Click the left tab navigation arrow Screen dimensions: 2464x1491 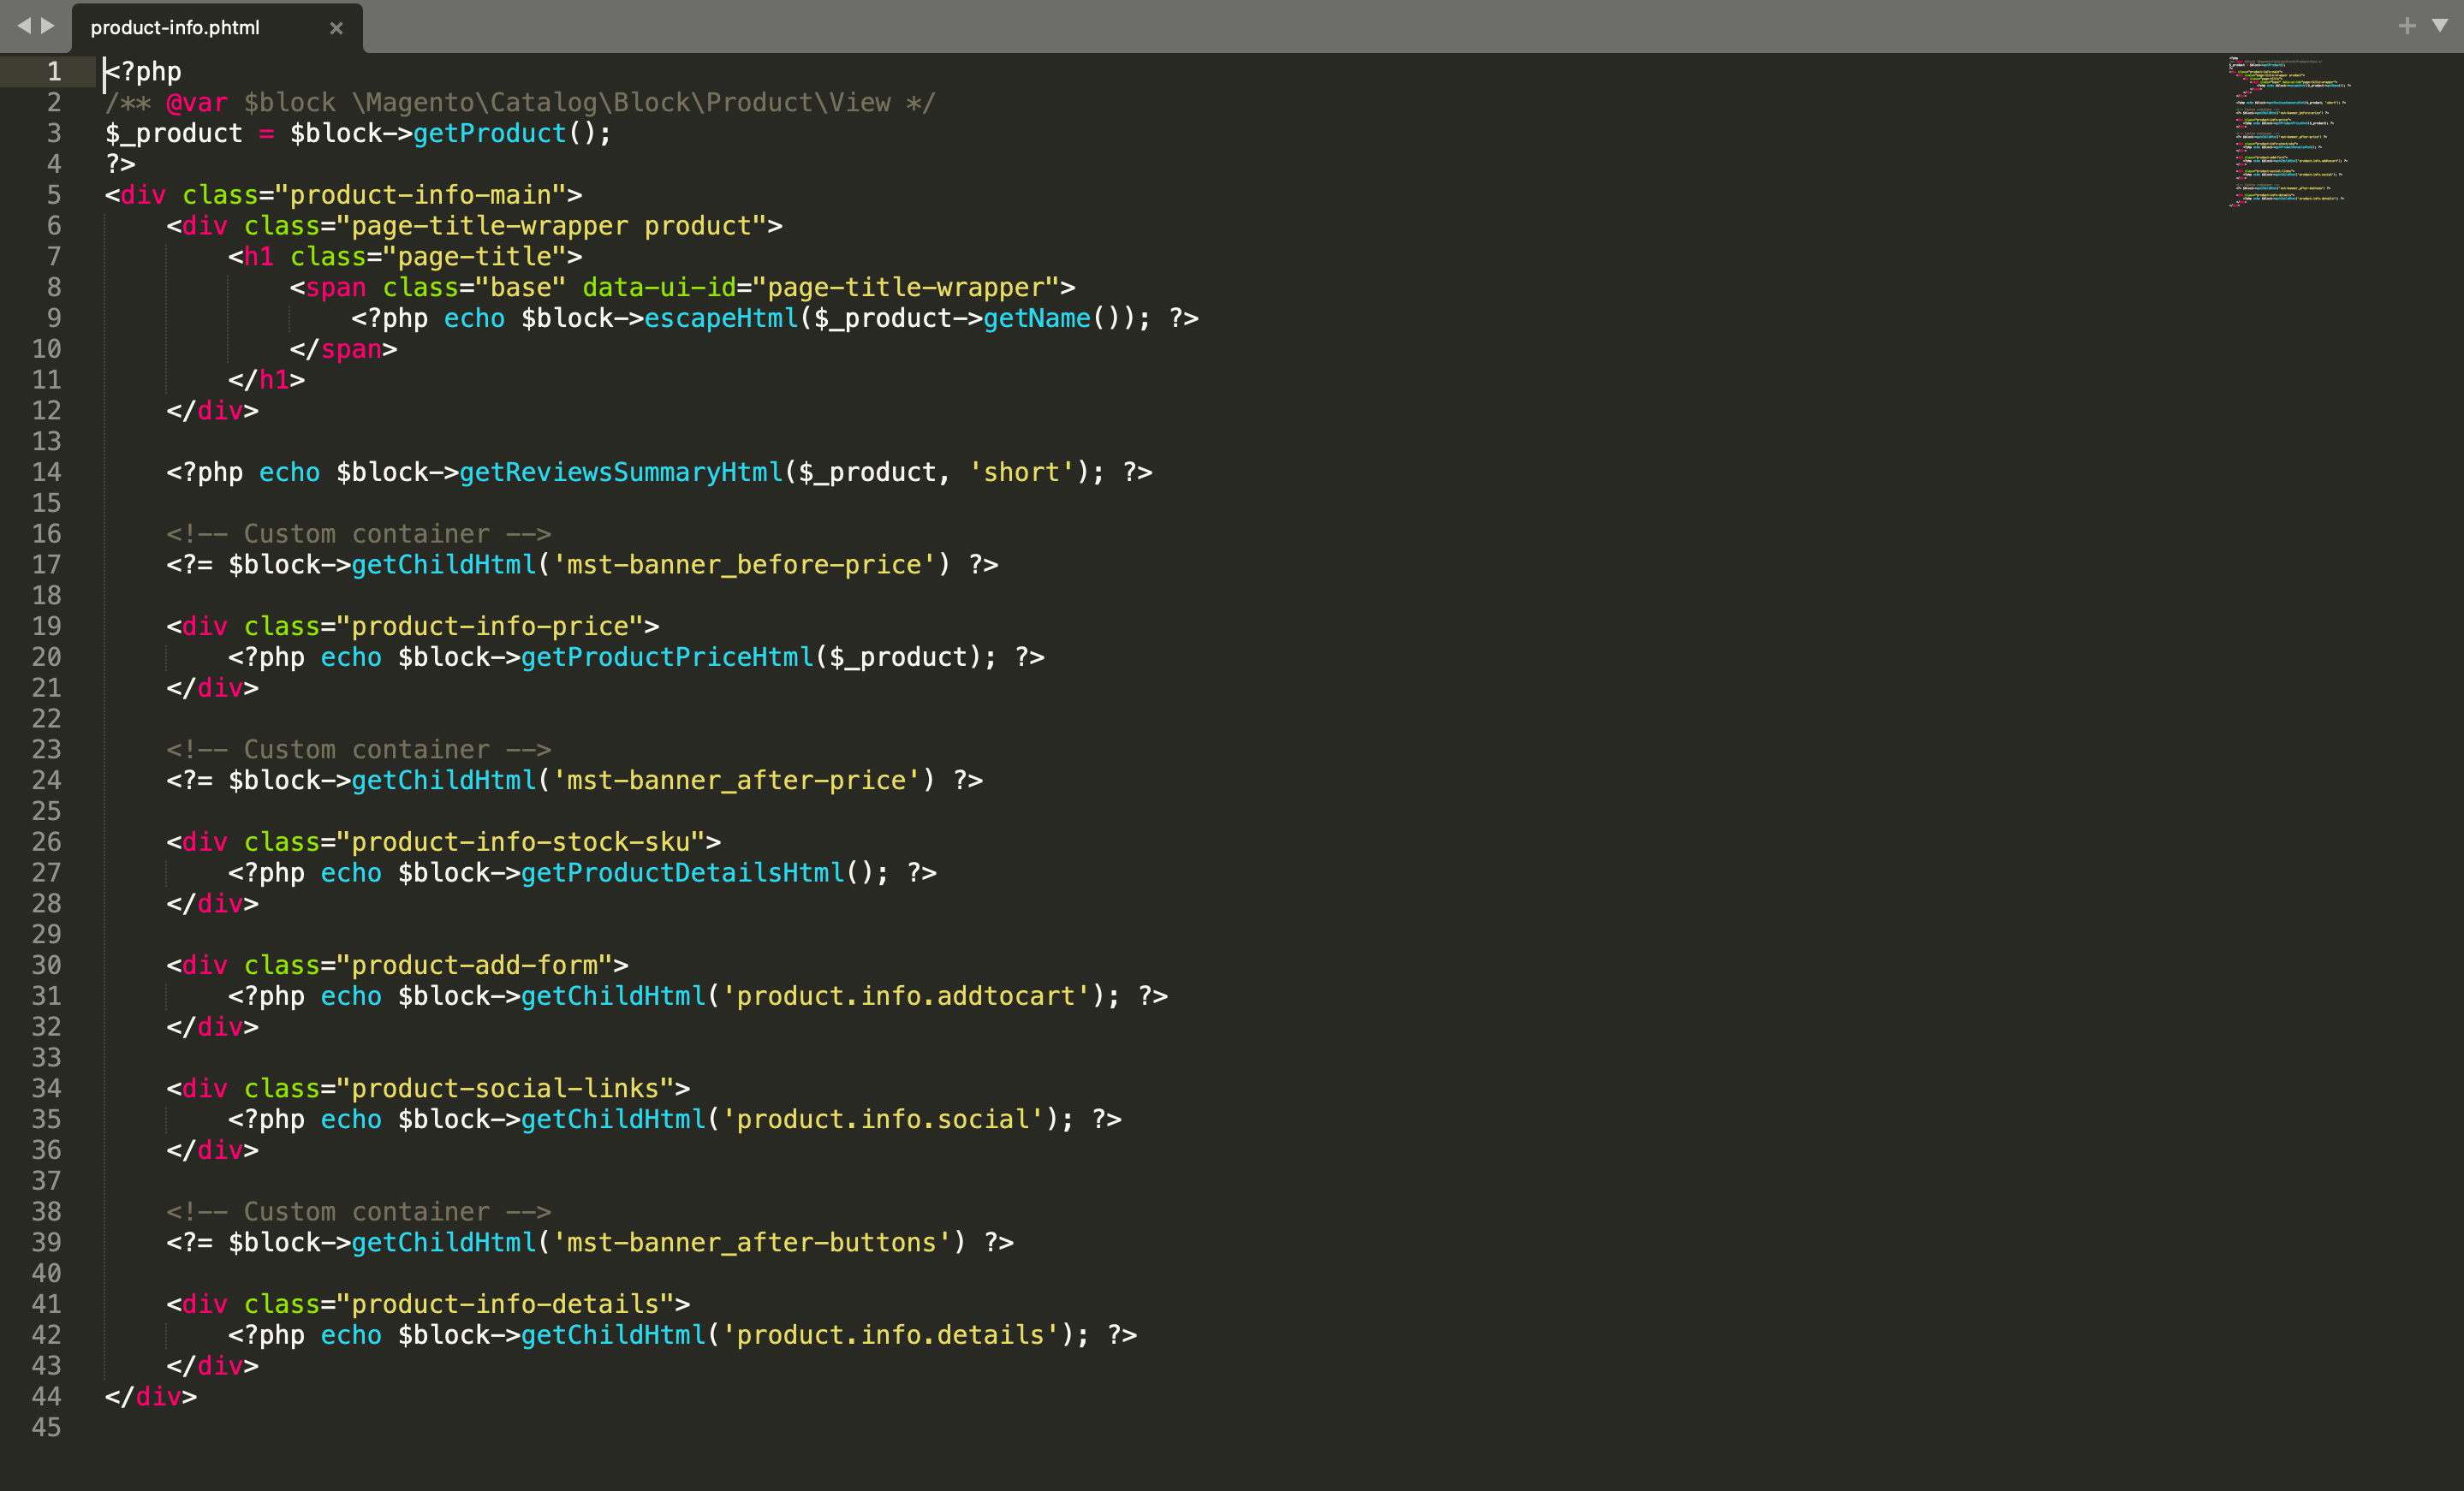tap(24, 26)
